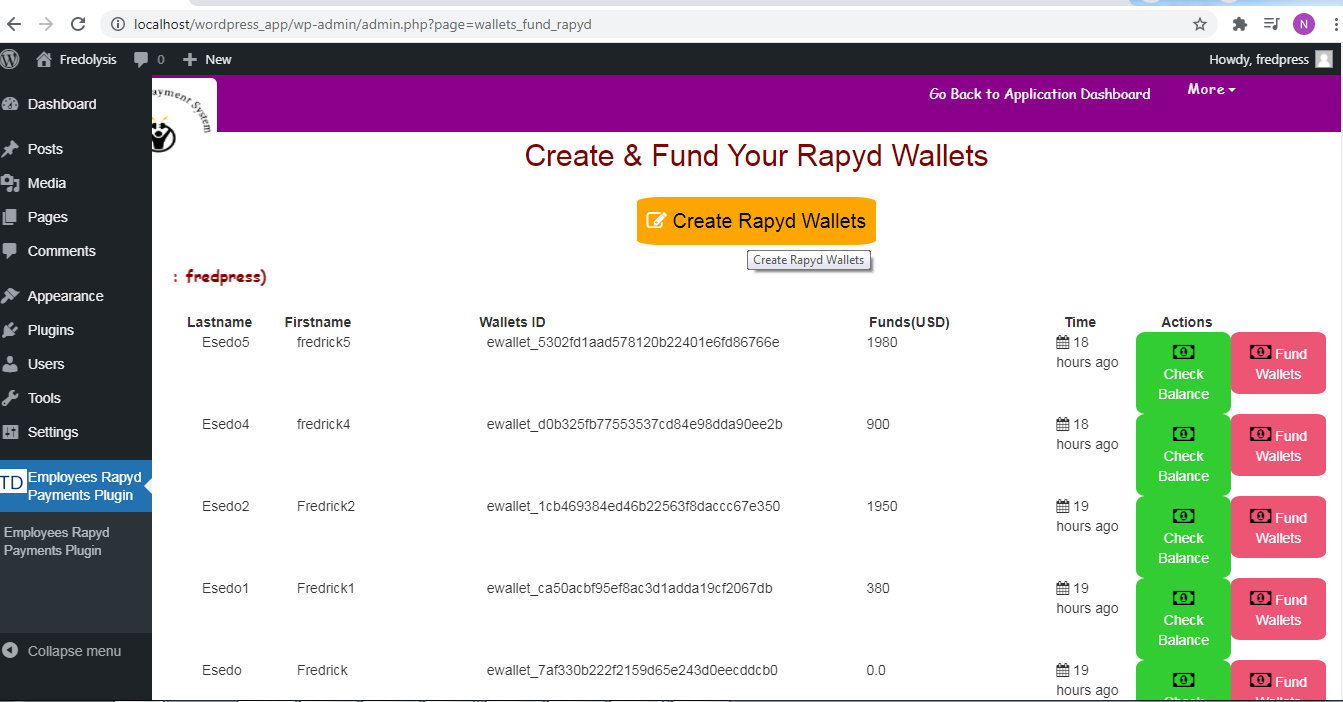
Task: Click the Plugins plug icon in sidebar
Action: click(x=11, y=330)
